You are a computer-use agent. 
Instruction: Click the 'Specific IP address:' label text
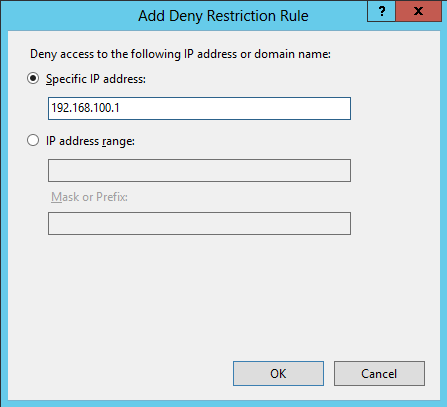coord(96,79)
